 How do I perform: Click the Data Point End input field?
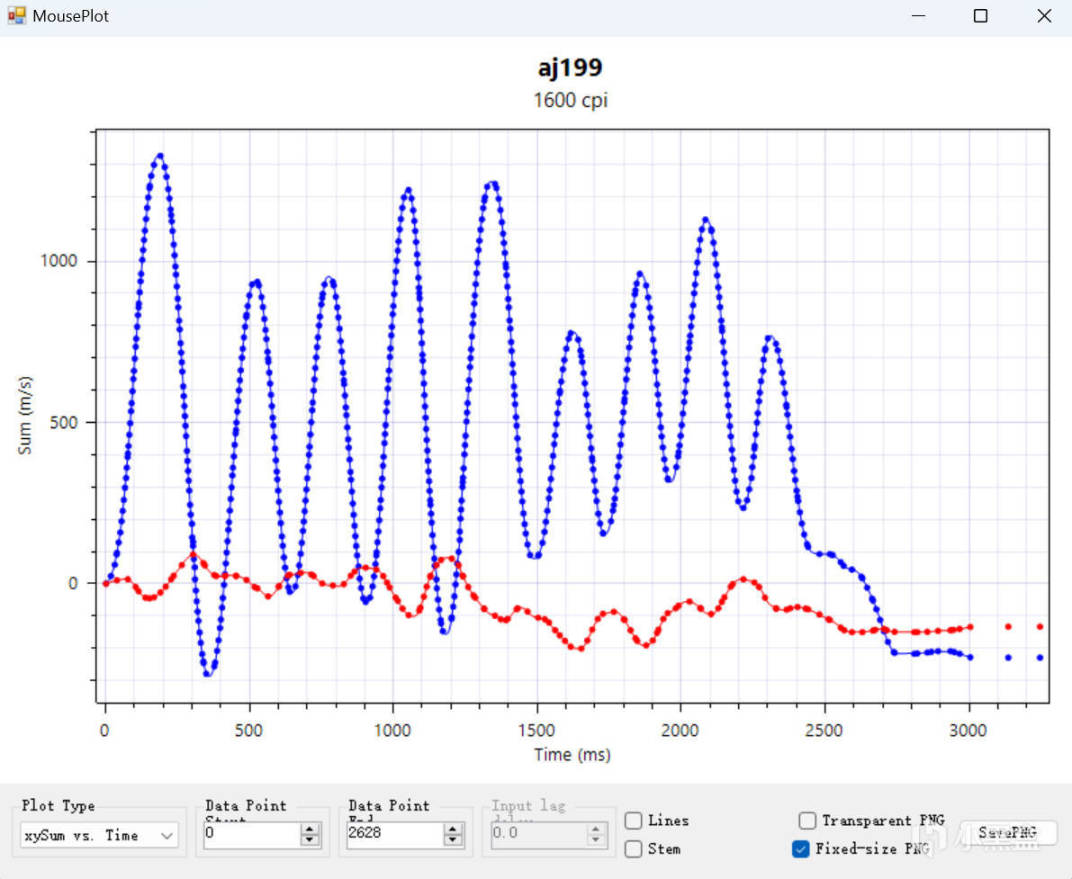click(394, 834)
